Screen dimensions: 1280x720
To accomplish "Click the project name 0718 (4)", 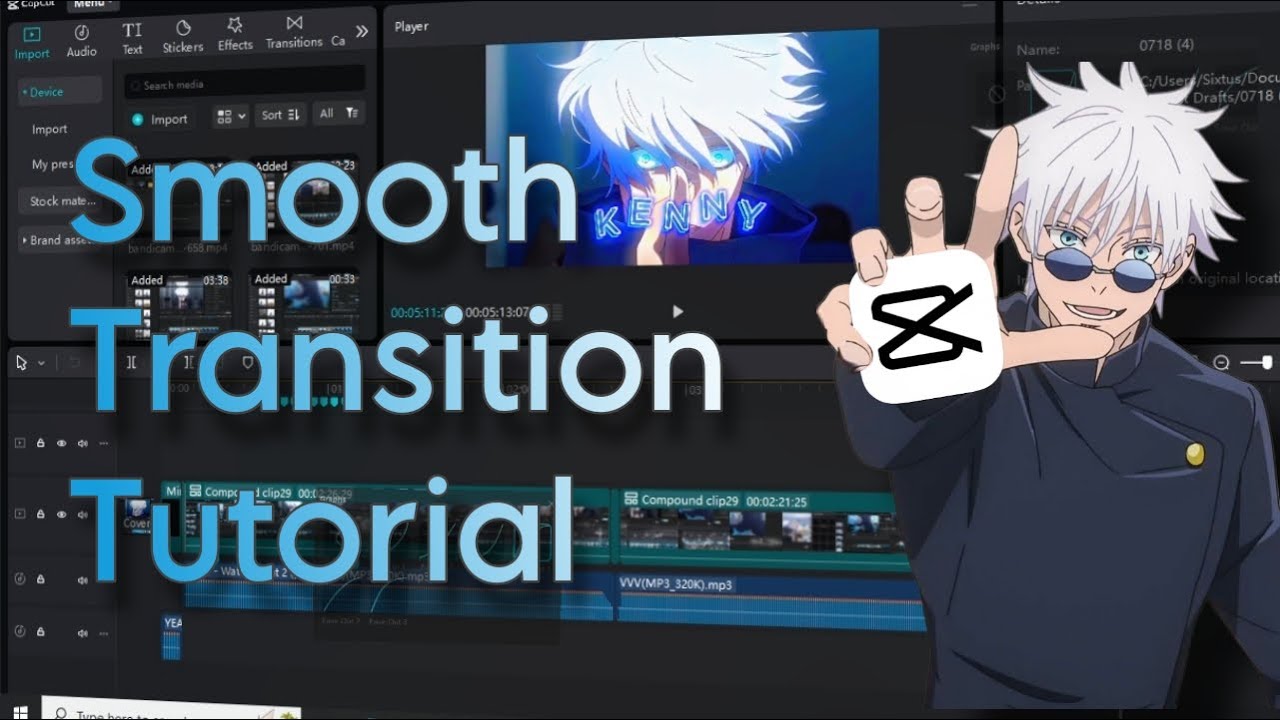I will tap(1167, 45).
